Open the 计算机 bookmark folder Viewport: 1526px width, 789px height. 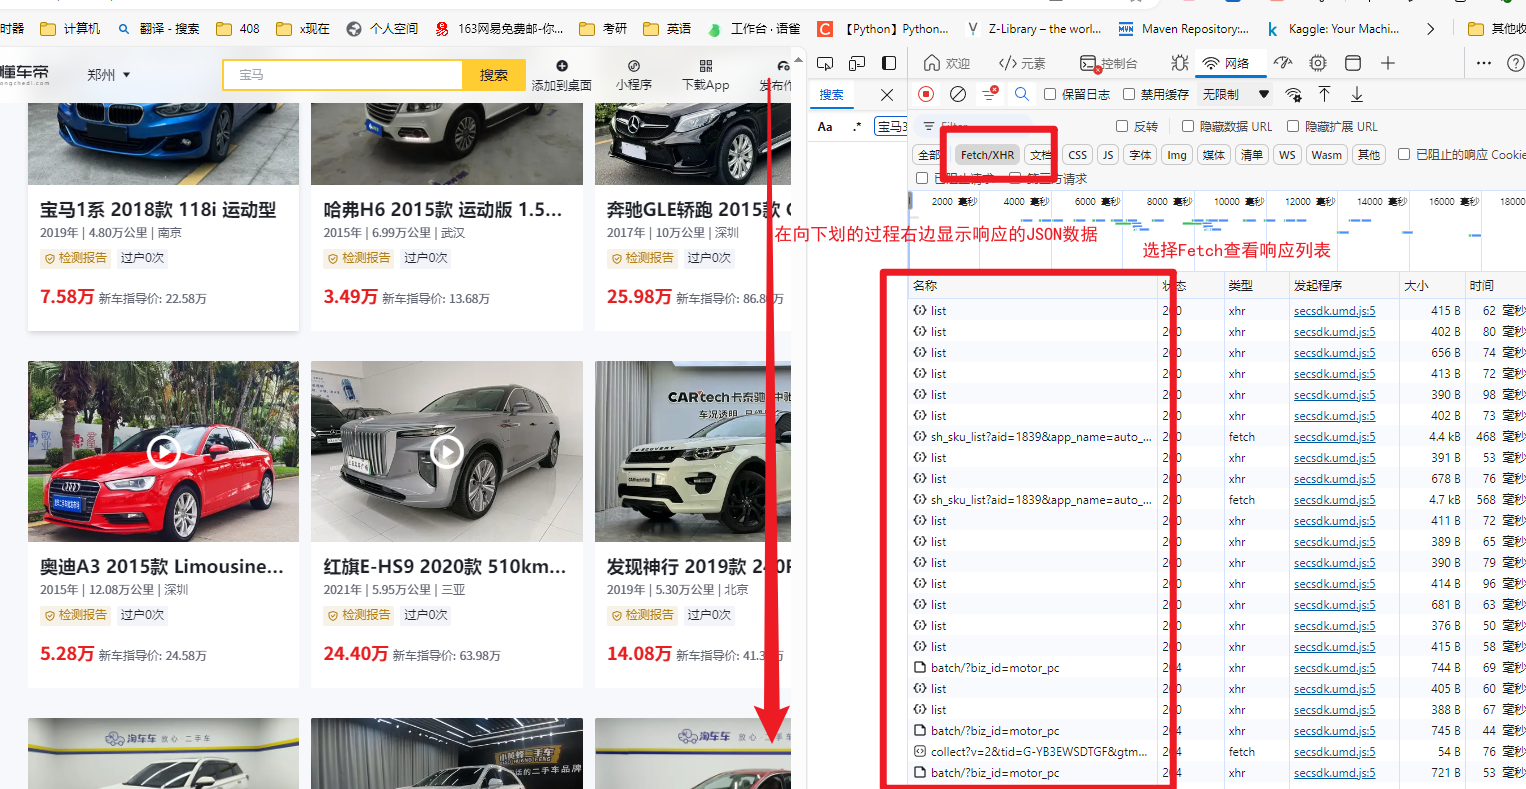[x=71, y=29]
